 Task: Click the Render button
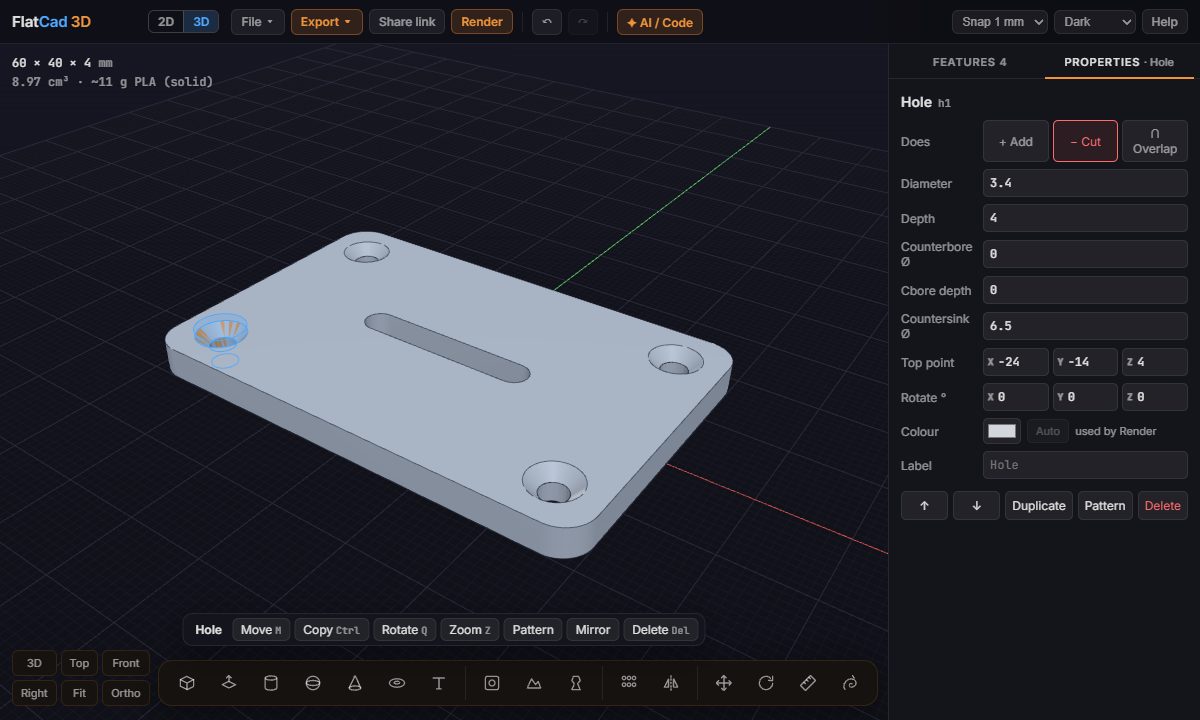click(482, 22)
